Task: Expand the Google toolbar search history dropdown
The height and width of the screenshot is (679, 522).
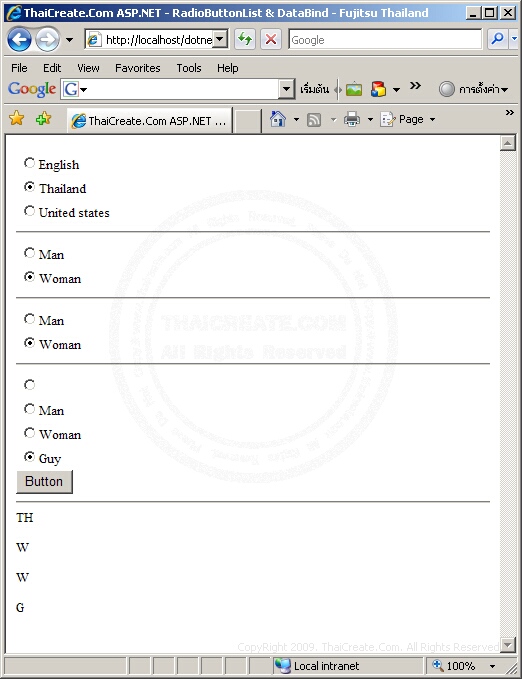Action: [x=286, y=89]
